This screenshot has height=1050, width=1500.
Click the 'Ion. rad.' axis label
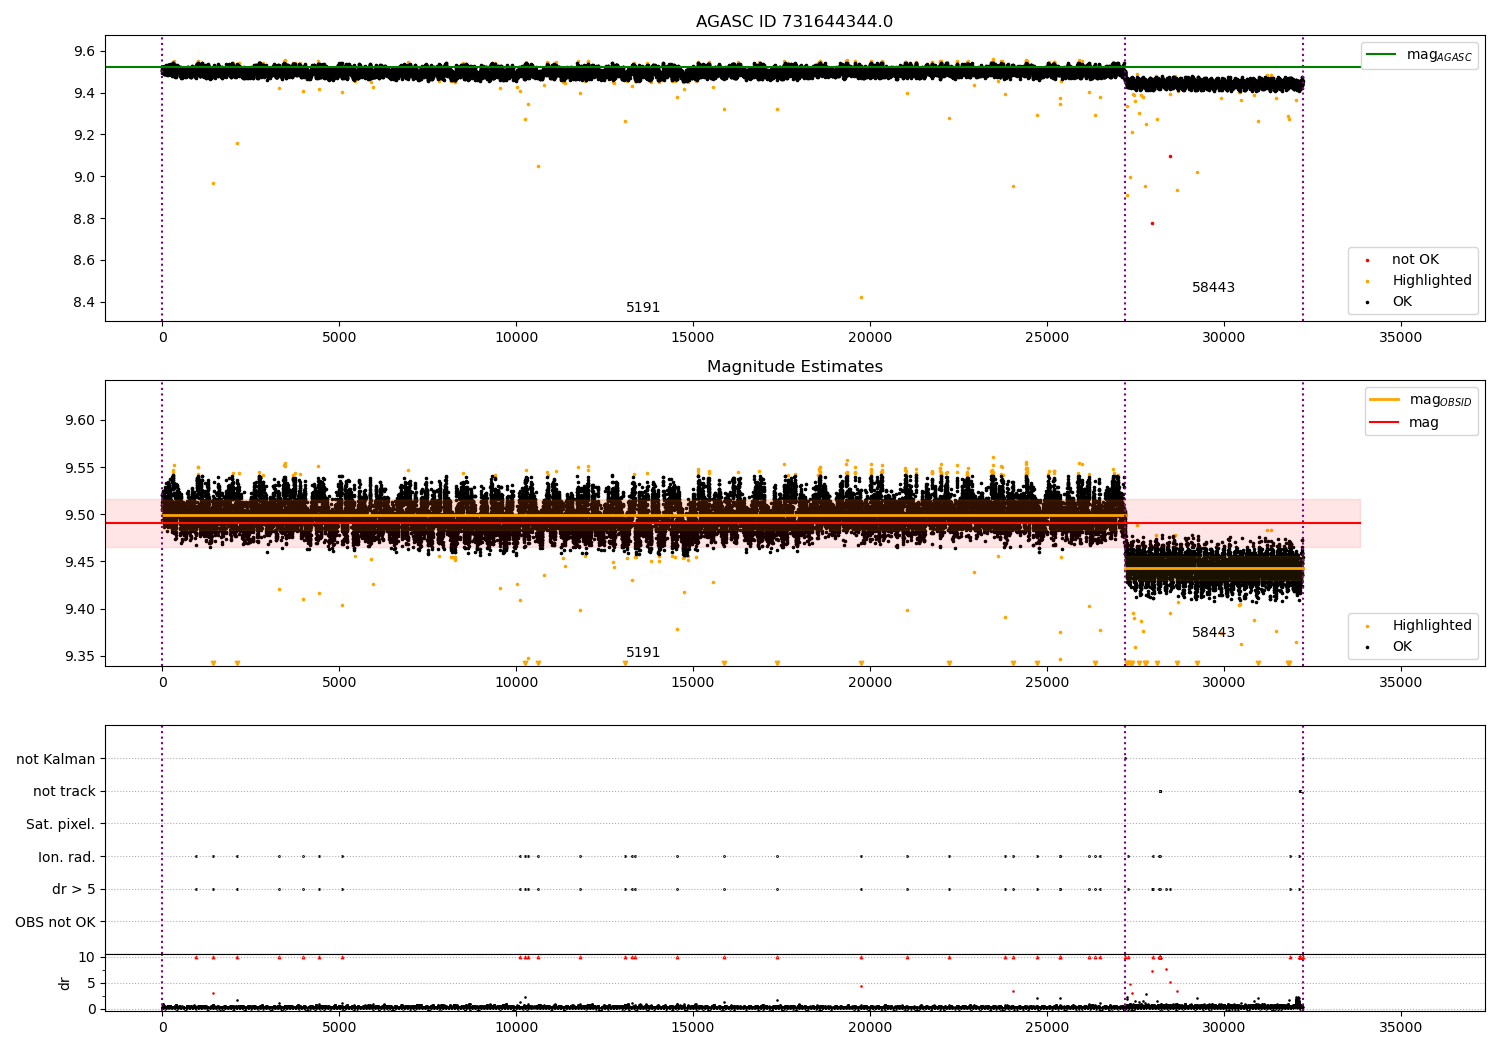pyautogui.click(x=66, y=857)
